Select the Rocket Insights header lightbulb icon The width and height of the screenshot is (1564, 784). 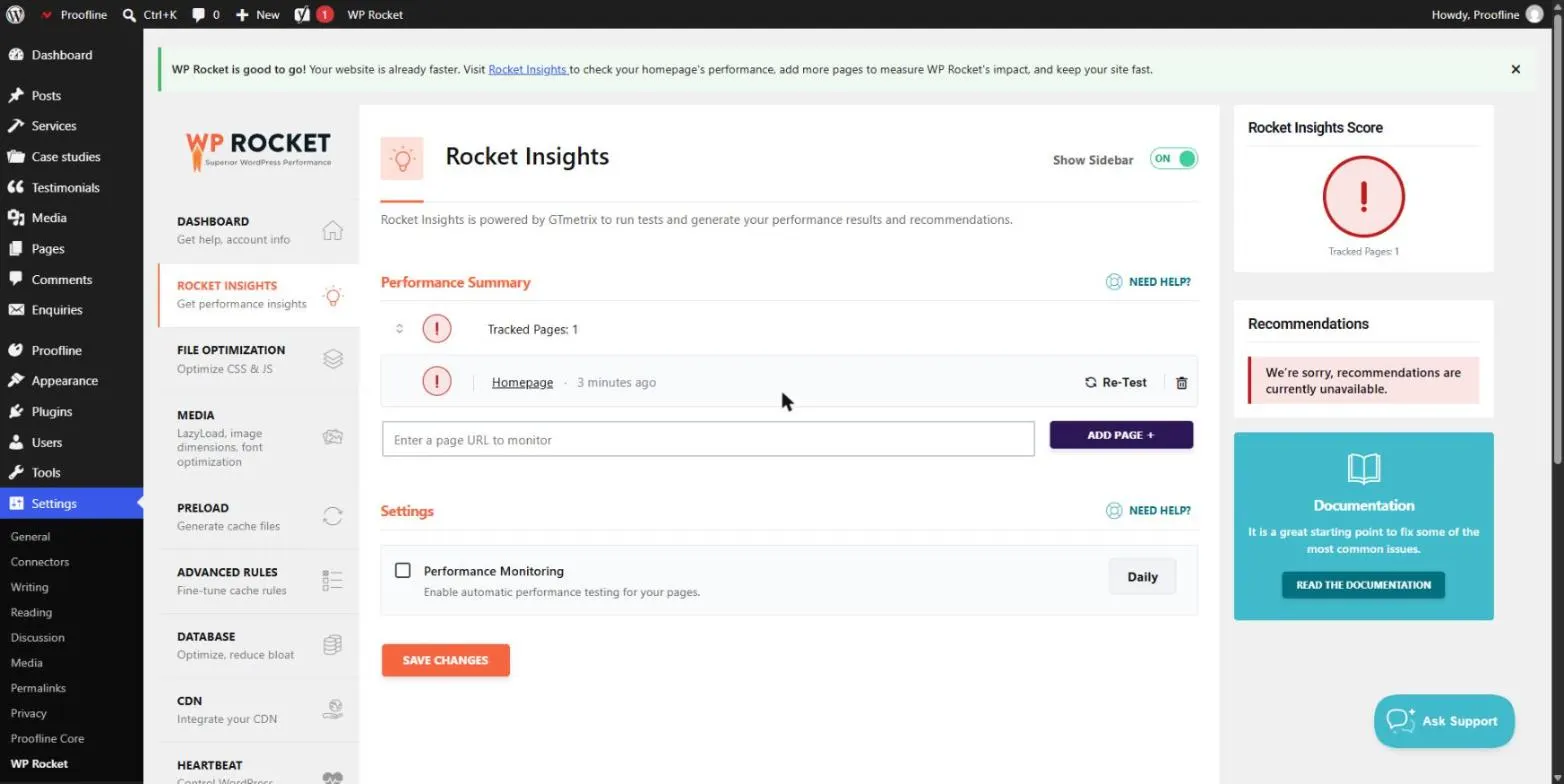coord(402,158)
